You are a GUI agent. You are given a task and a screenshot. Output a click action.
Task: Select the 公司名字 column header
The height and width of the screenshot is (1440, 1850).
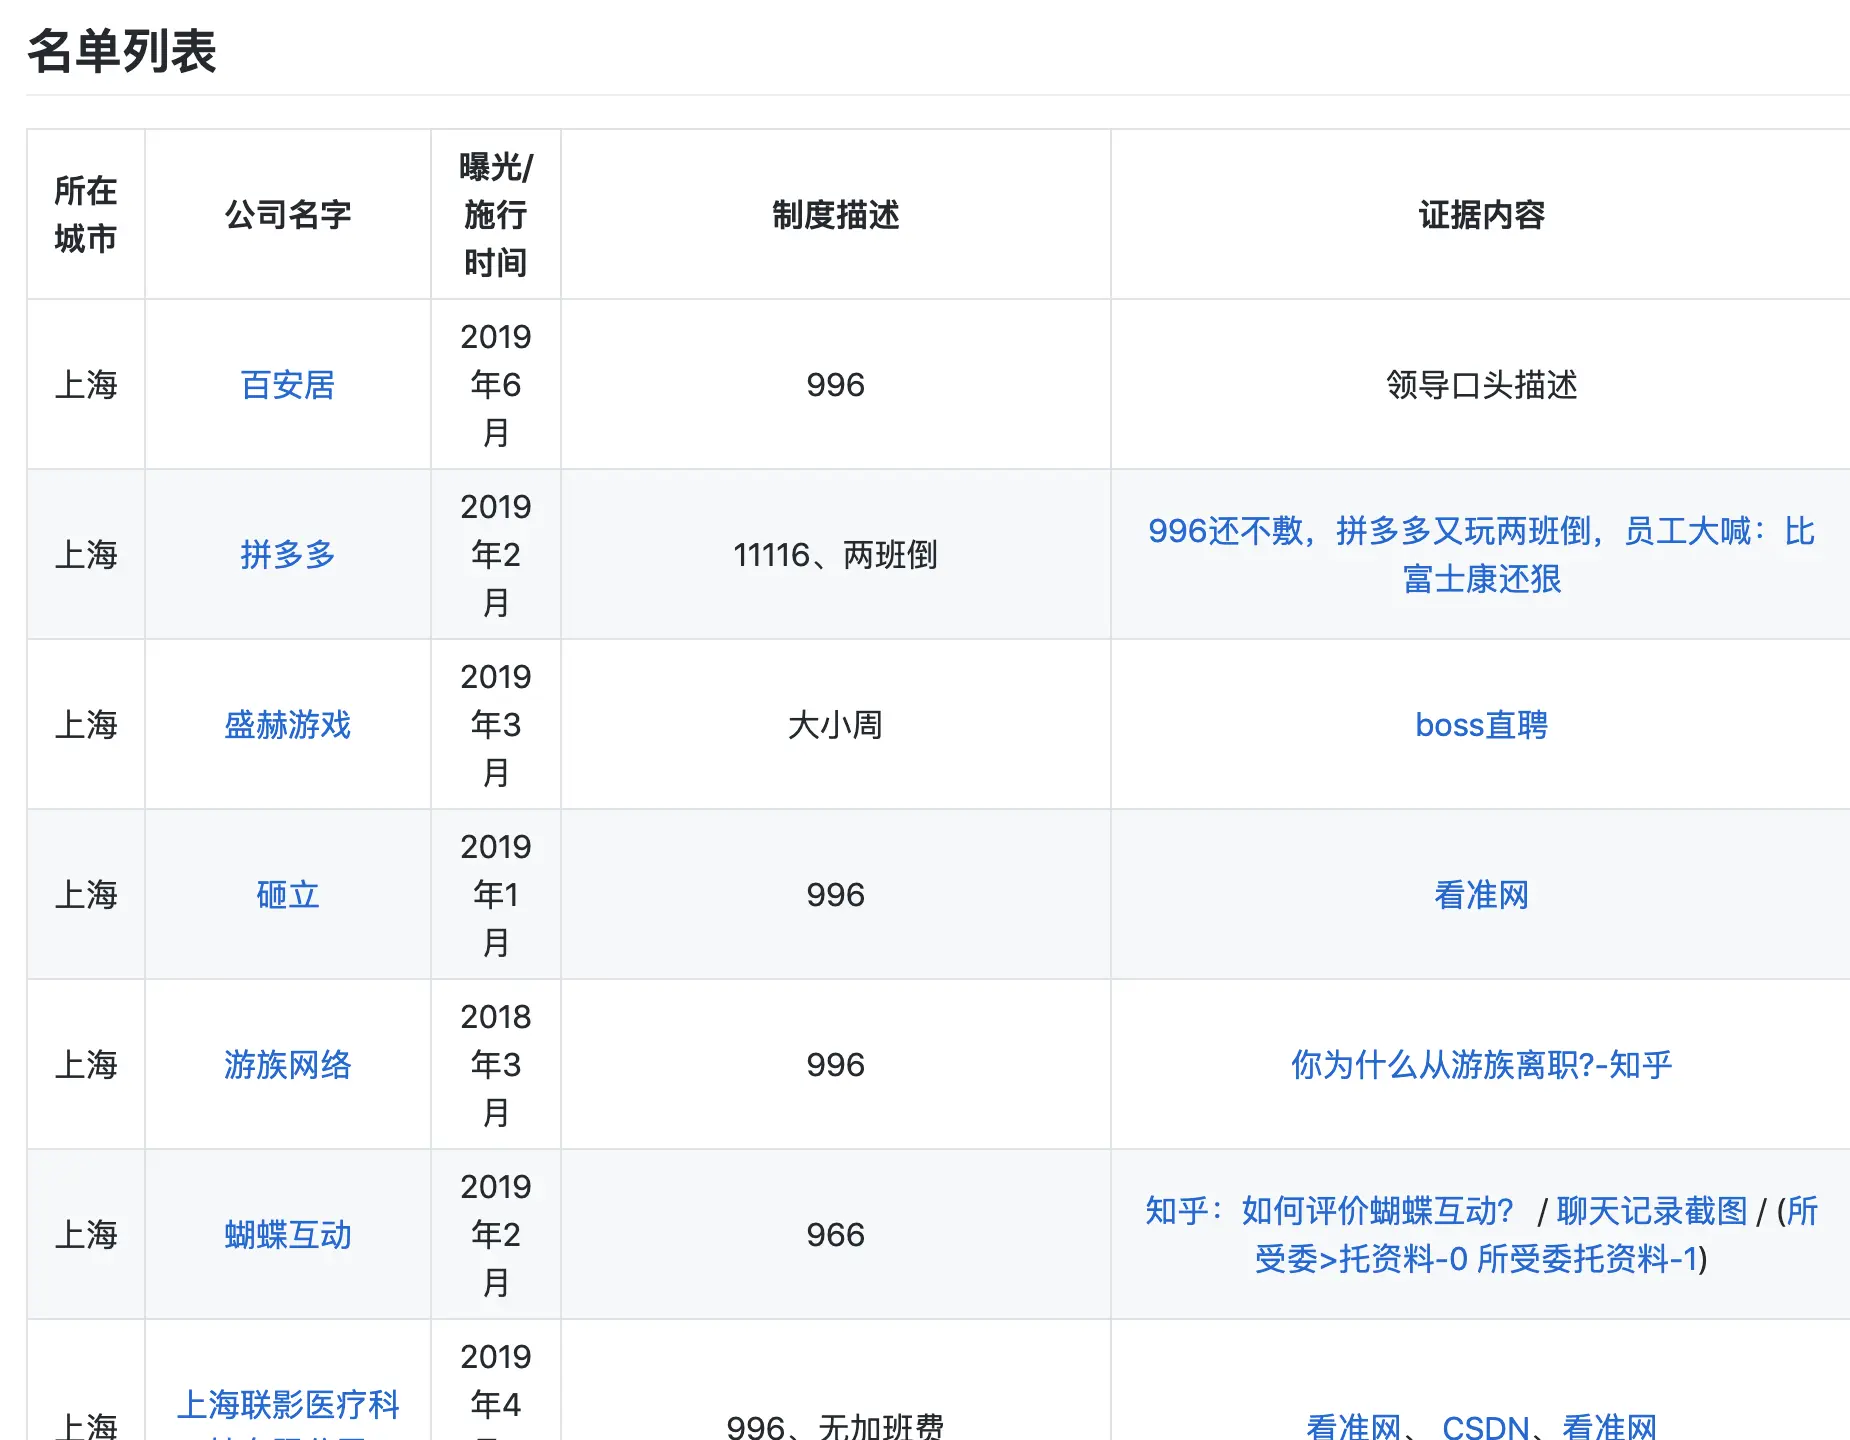(287, 215)
